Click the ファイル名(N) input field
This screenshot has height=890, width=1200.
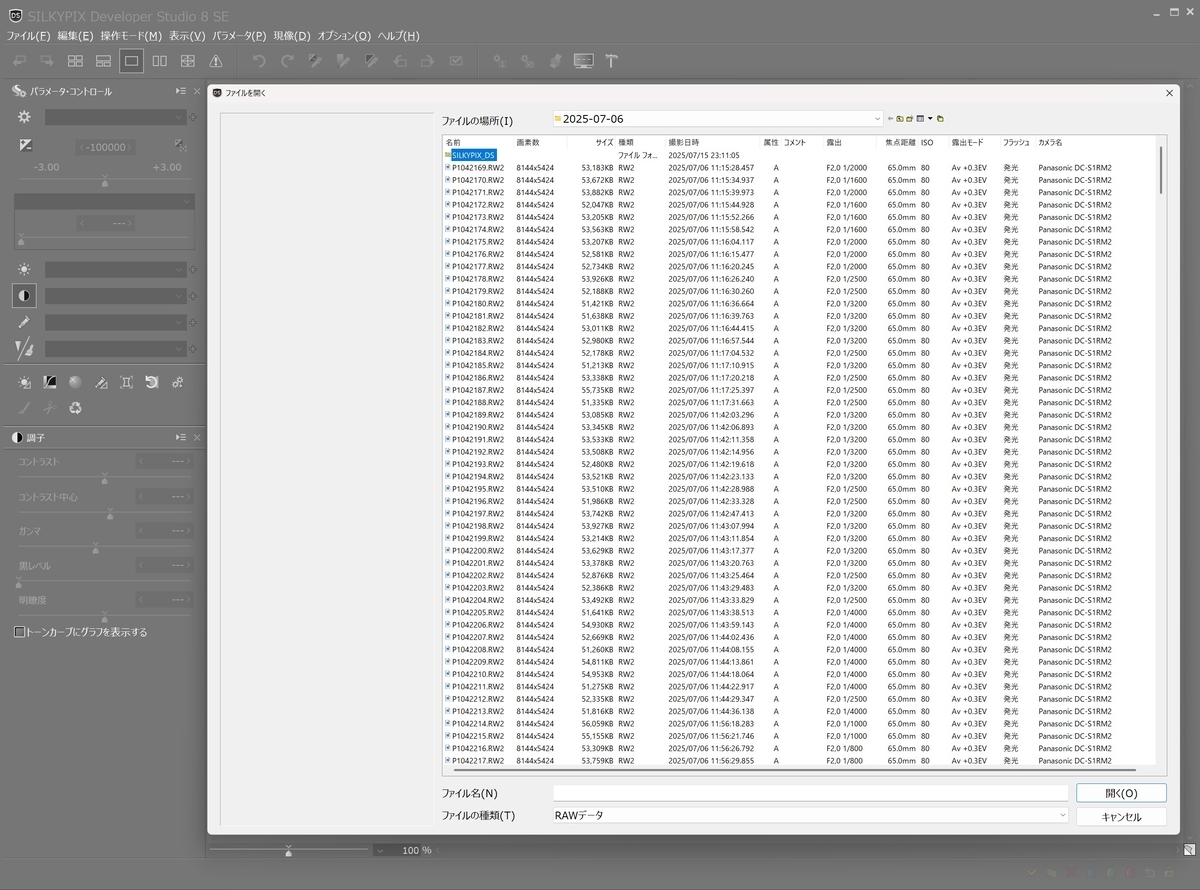click(810, 793)
